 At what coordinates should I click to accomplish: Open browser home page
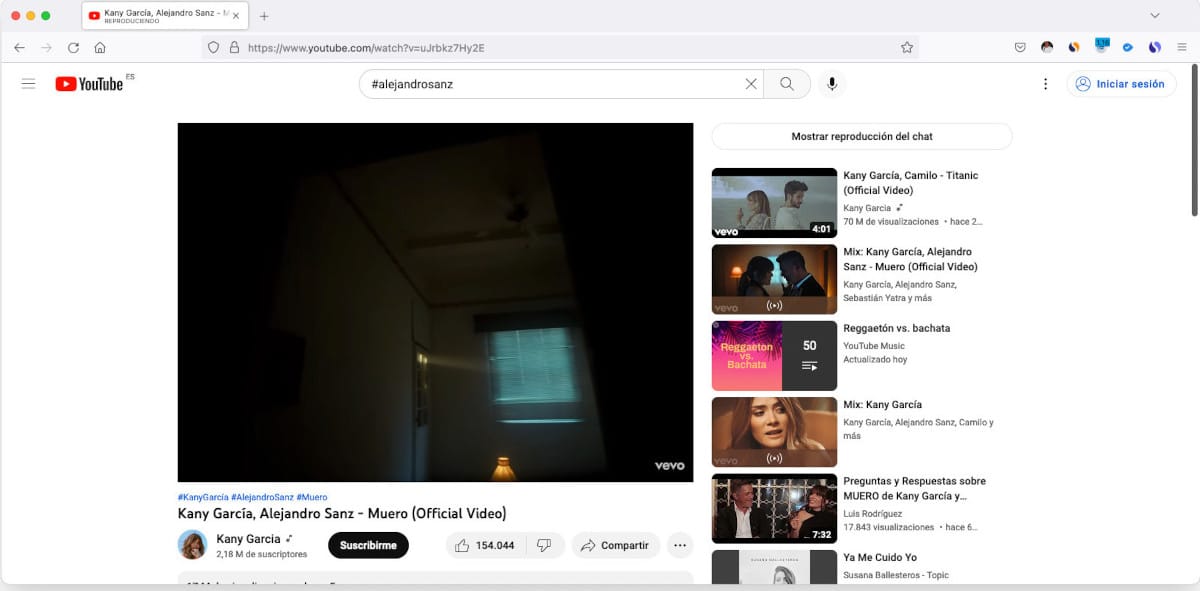pos(100,47)
